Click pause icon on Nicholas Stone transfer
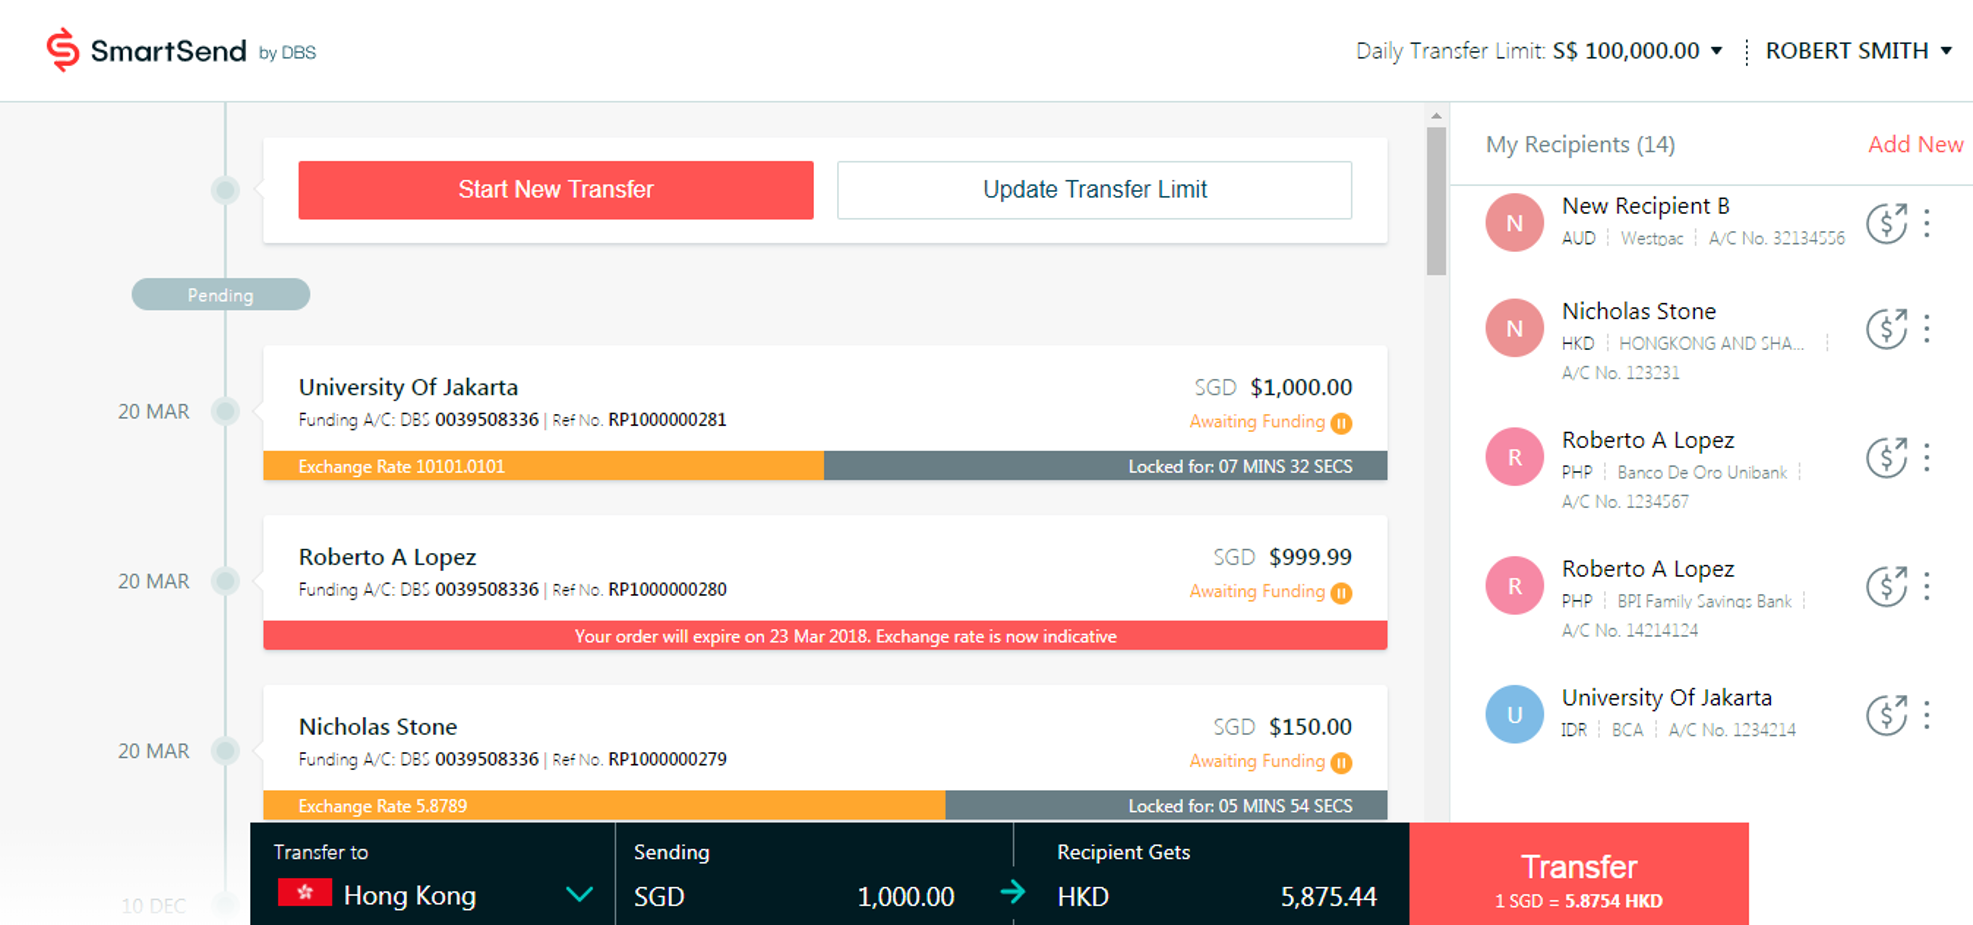The width and height of the screenshot is (1973, 925). (1342, 763)
